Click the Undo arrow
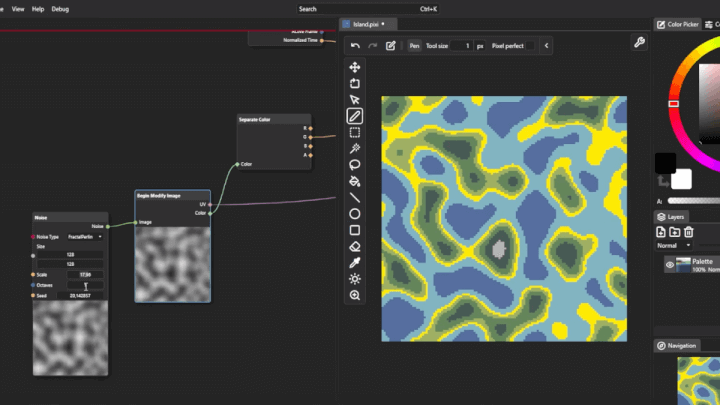 pyautogui.click(x=355, y=45)
